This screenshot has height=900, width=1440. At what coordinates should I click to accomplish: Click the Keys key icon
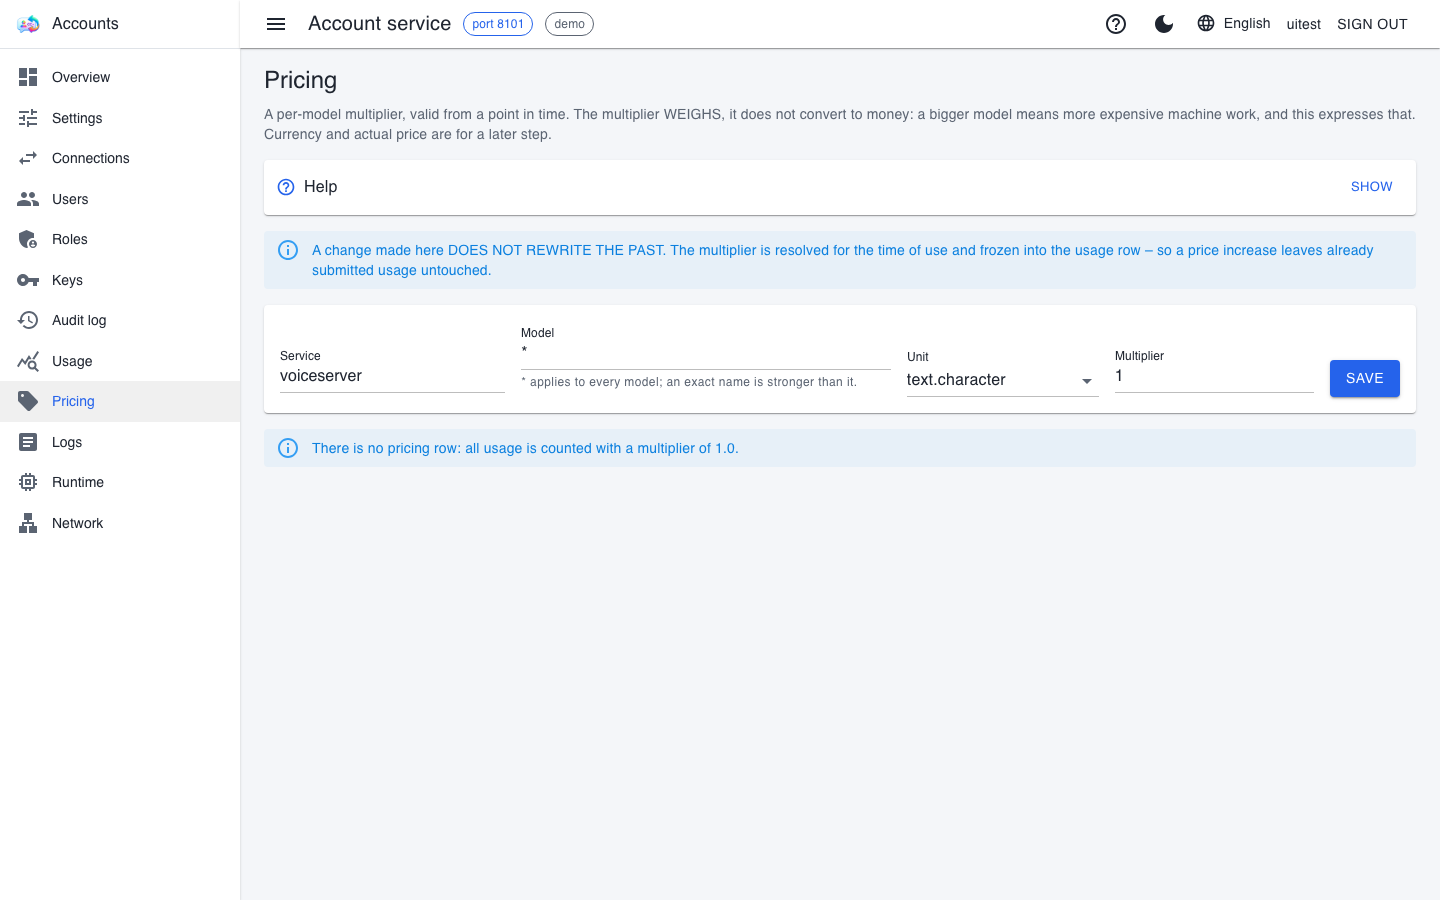click(28, 280)
